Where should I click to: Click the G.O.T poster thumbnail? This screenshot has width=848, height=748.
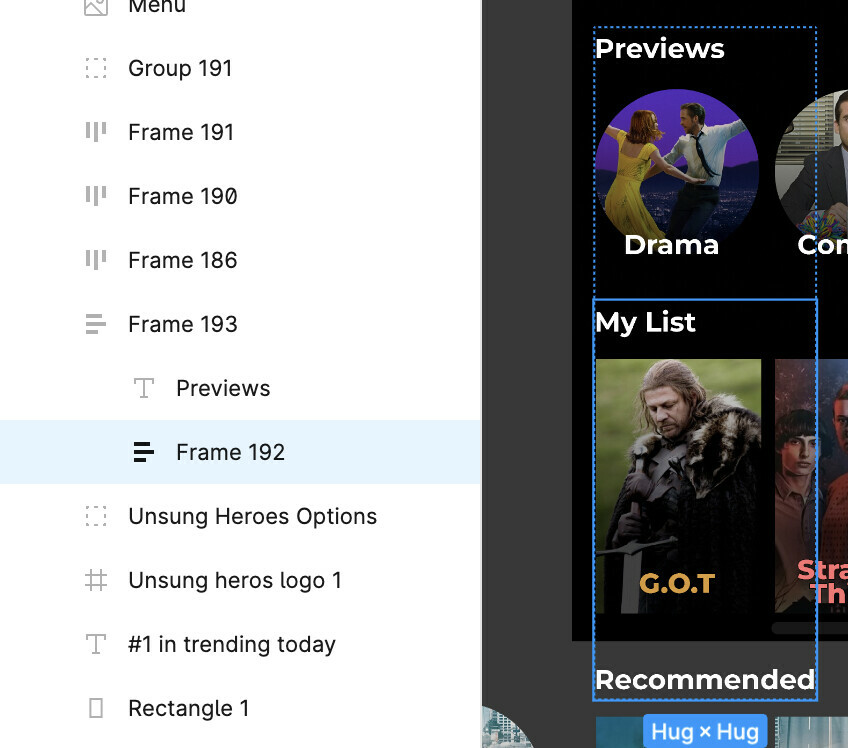(678, 486)
